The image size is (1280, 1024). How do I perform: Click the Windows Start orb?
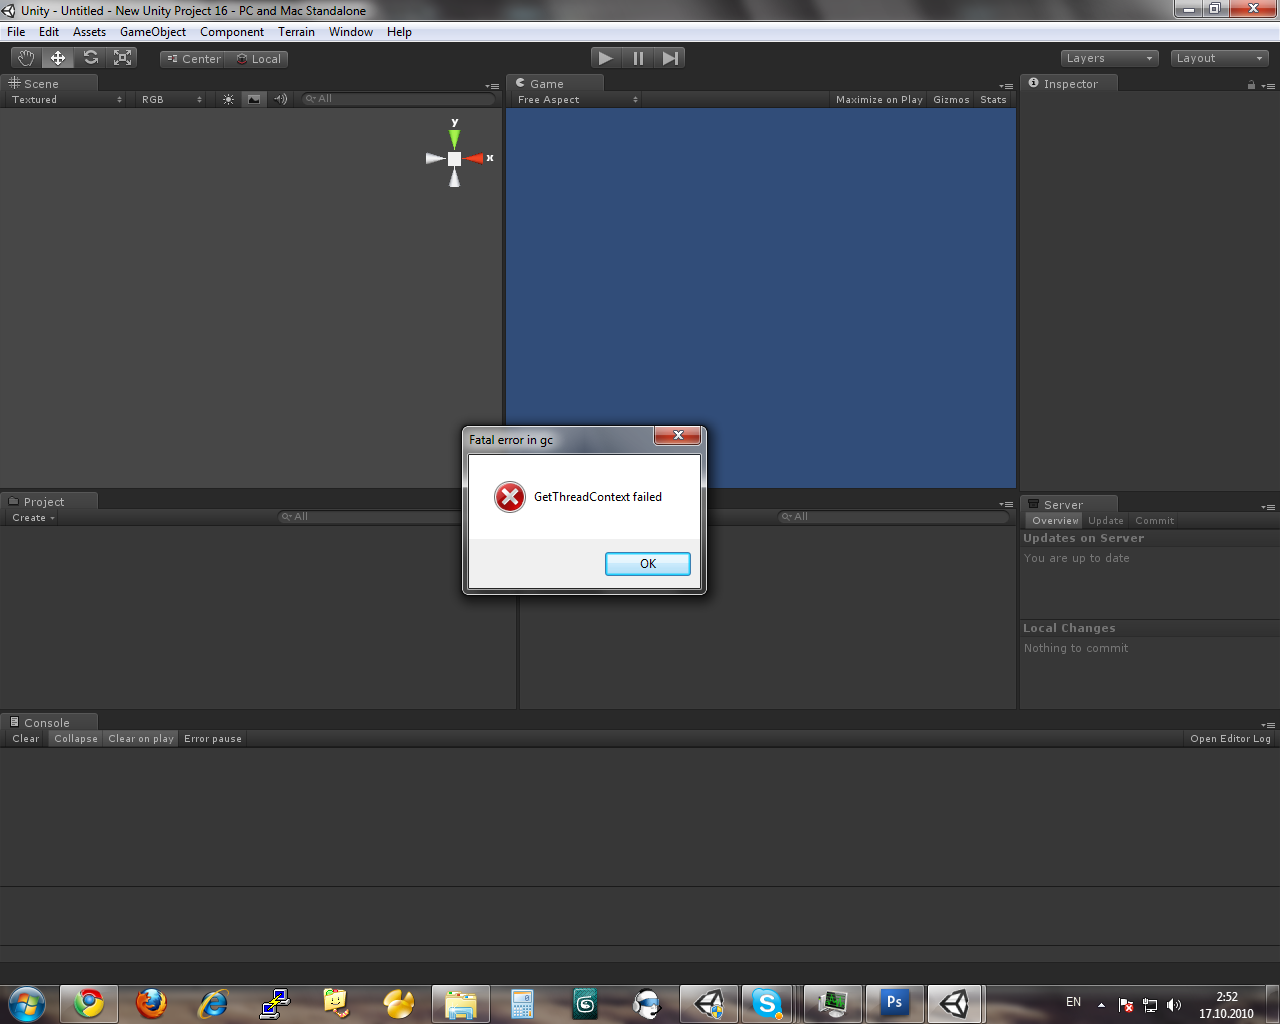(27, 1003)
